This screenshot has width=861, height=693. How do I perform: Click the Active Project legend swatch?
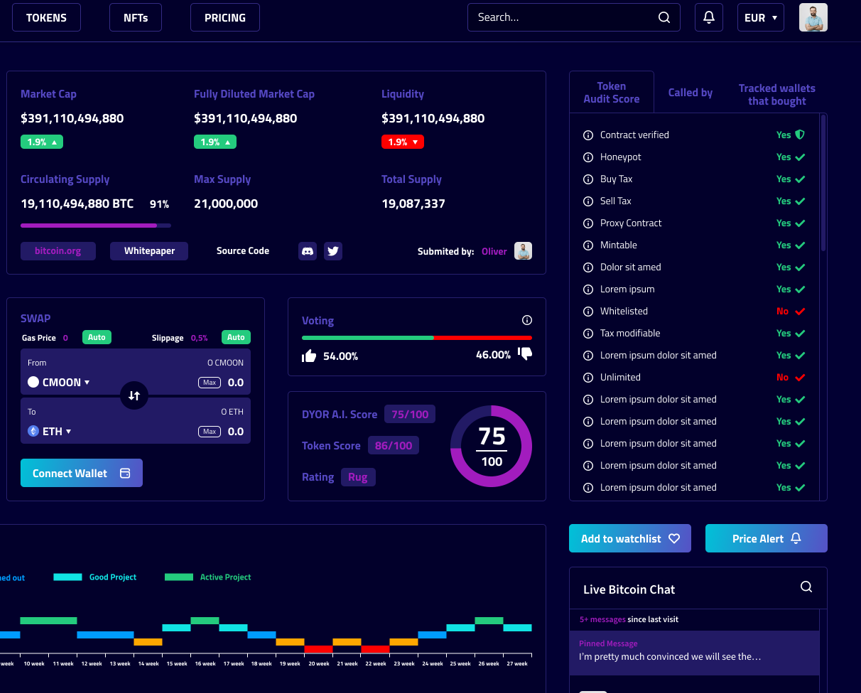click(x=179, y=577)
